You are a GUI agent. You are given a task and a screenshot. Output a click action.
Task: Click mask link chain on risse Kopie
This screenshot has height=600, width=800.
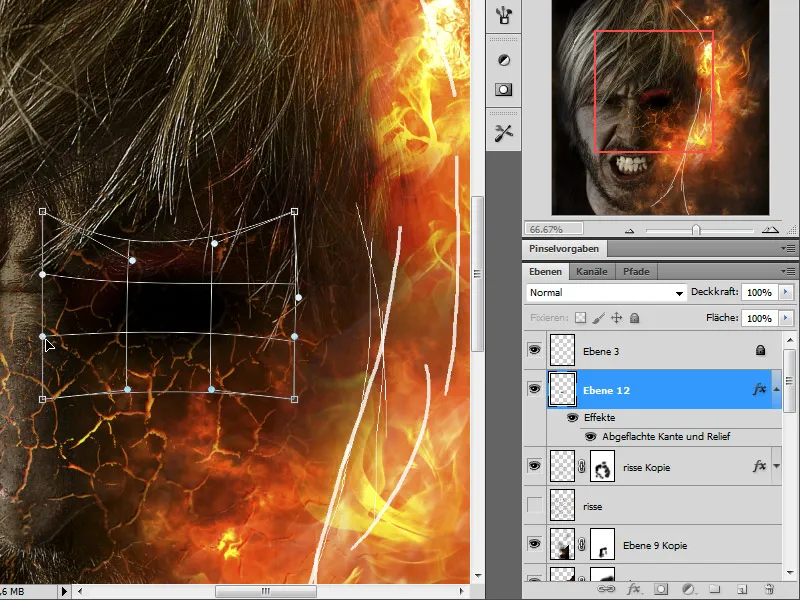(582, 466)
